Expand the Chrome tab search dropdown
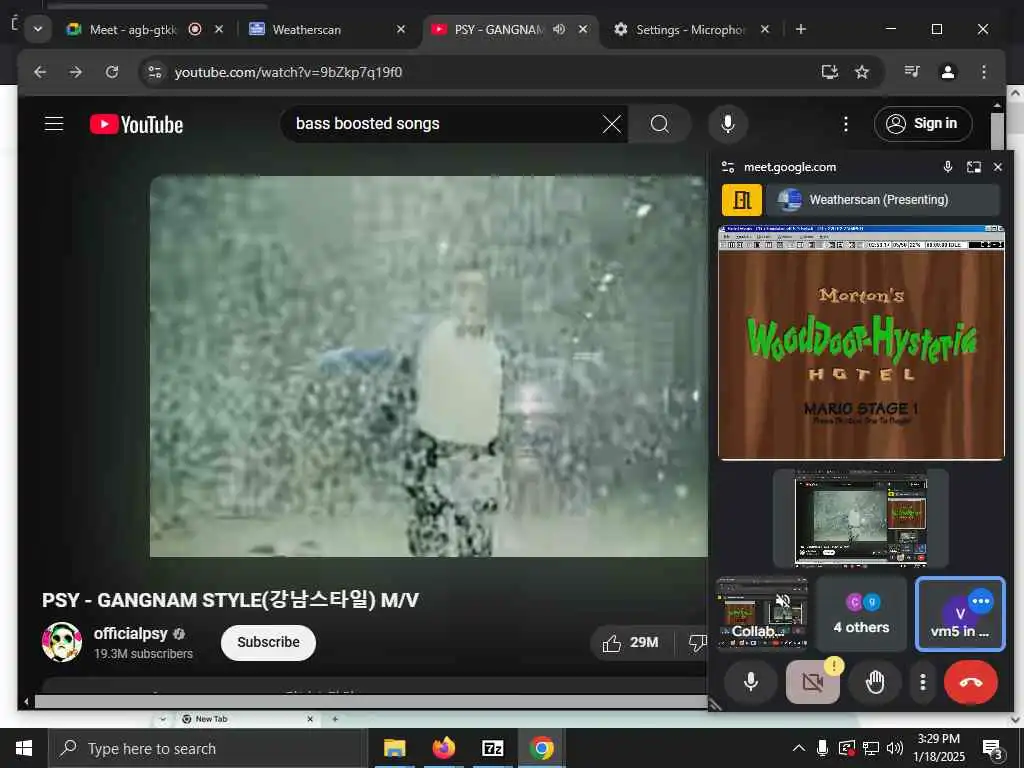The height and width of the screenshot is (768, 1024). coord(38,29)
